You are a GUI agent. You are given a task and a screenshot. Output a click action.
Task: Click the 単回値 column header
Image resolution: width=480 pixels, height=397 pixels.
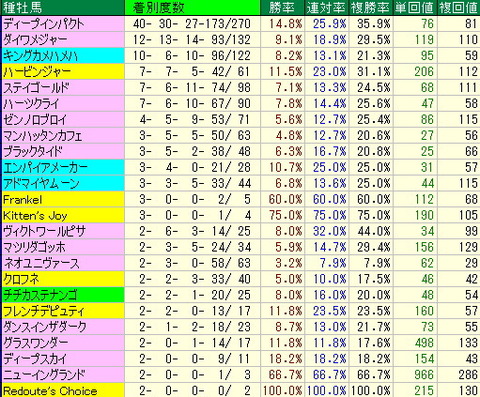414,8
